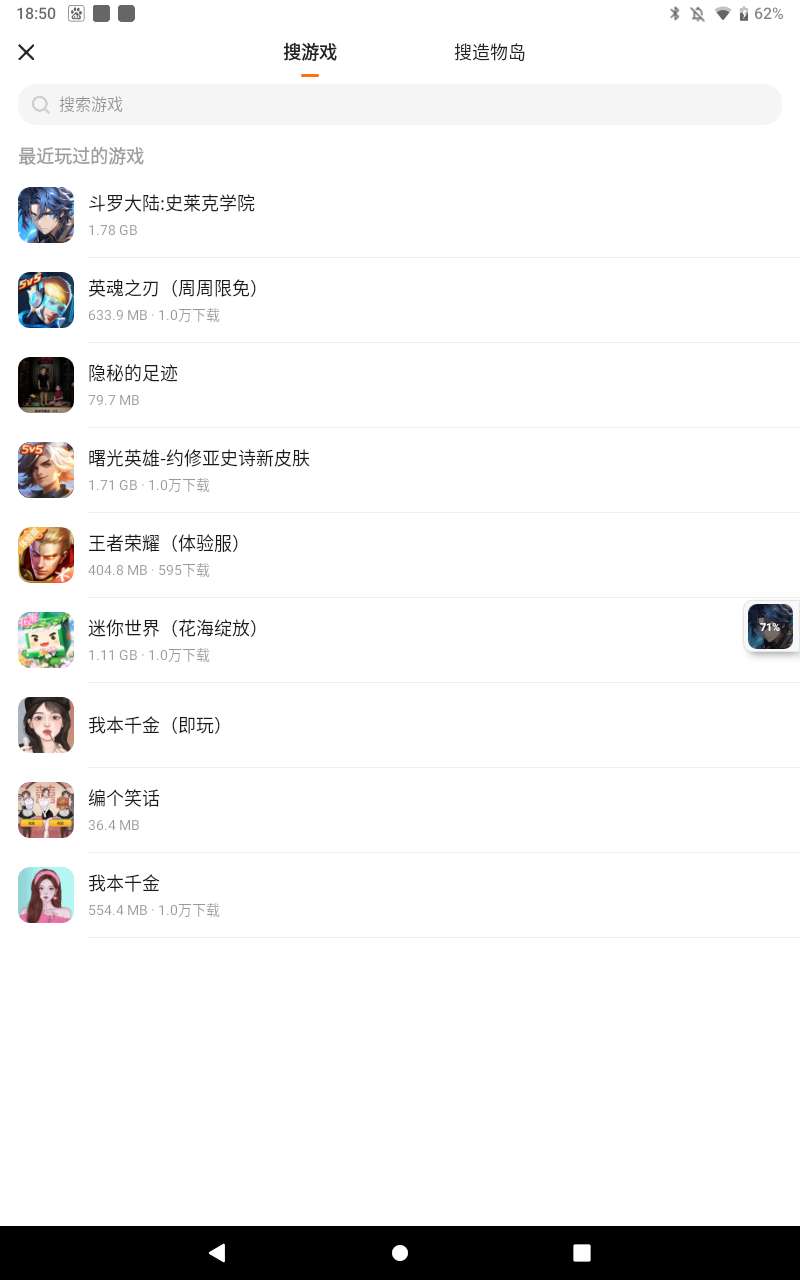This screenshot has width=800, height=1280.
Task: Select the 王者荣耀（体验服） icon
Action: click(x=46, y=555)
